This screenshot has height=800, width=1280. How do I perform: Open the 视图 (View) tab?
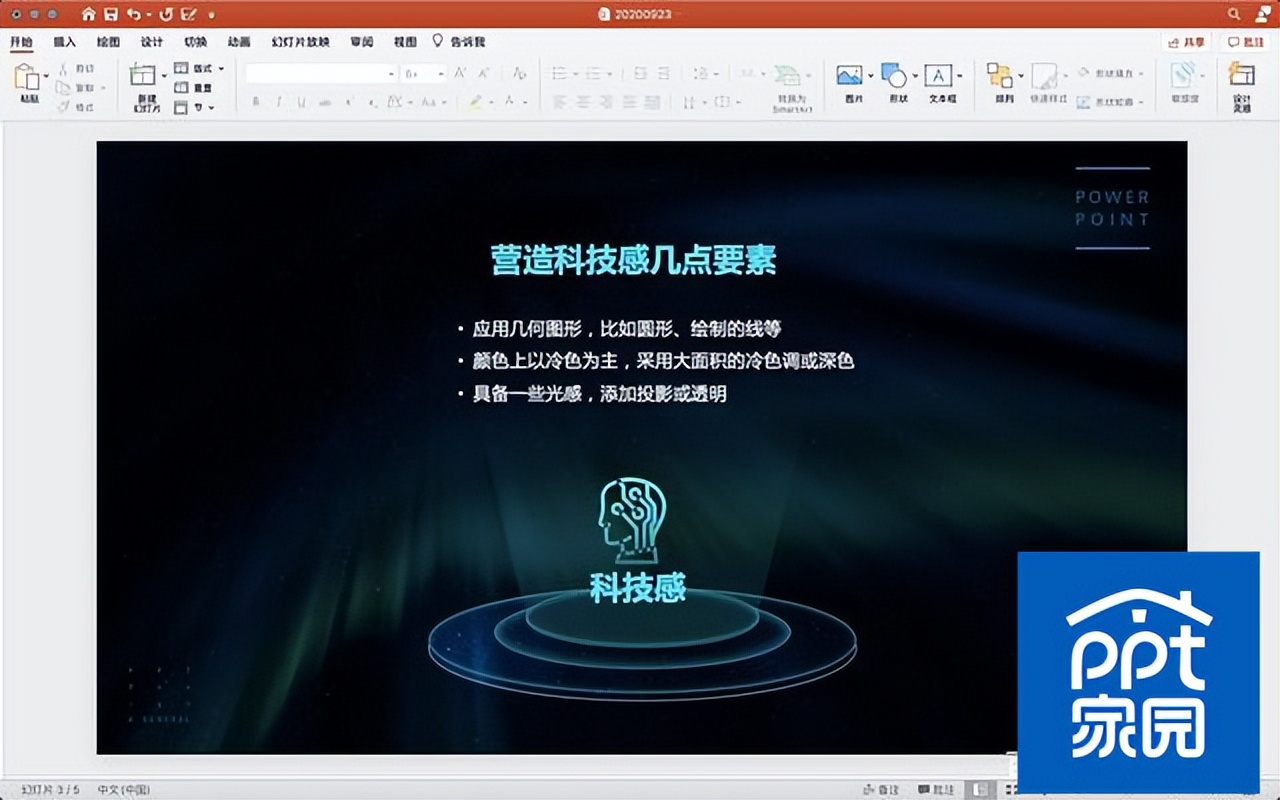tap(405, 42)
